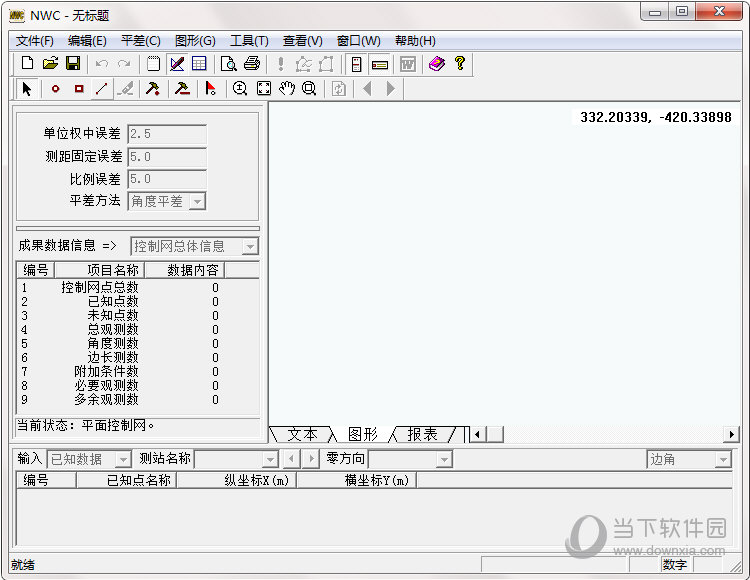The image size is (750, 580).
Task: Toggle the horizontal input bar icon
Action: [x=380, y=64]
